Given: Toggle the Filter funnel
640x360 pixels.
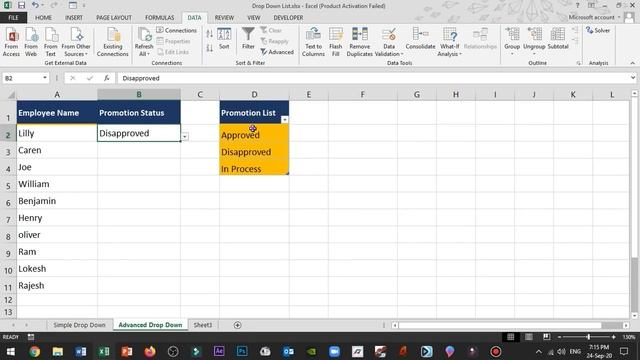Looking at the screenshot, I should click(248, 39).
